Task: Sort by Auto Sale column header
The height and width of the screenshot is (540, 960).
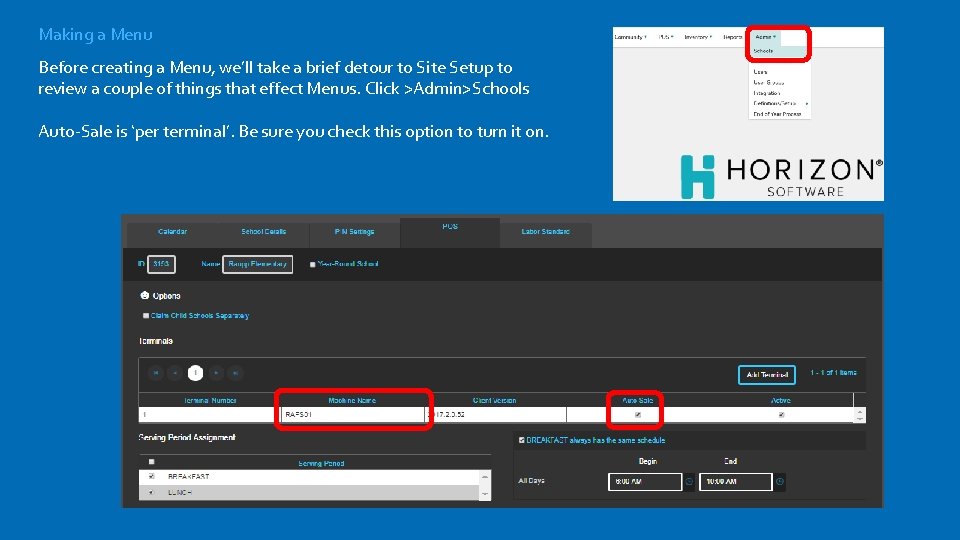Action: point(637,400)
